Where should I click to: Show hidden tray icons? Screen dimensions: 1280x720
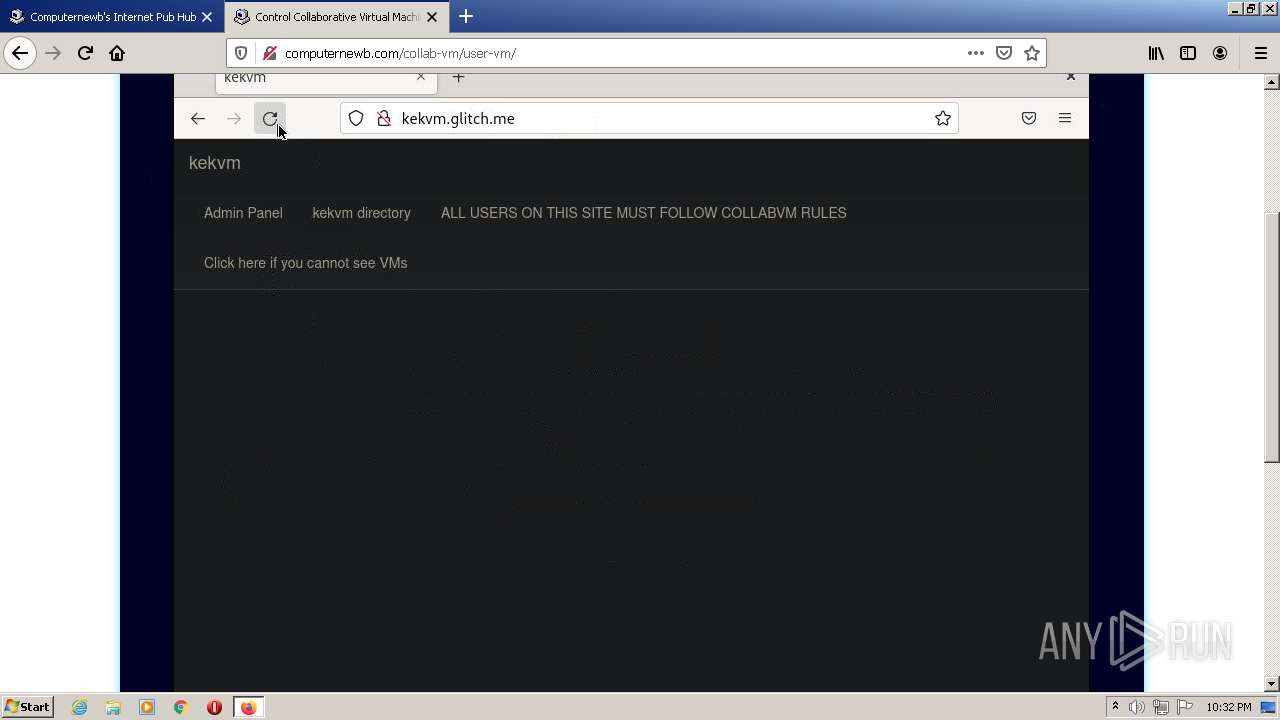[1115, 707]
